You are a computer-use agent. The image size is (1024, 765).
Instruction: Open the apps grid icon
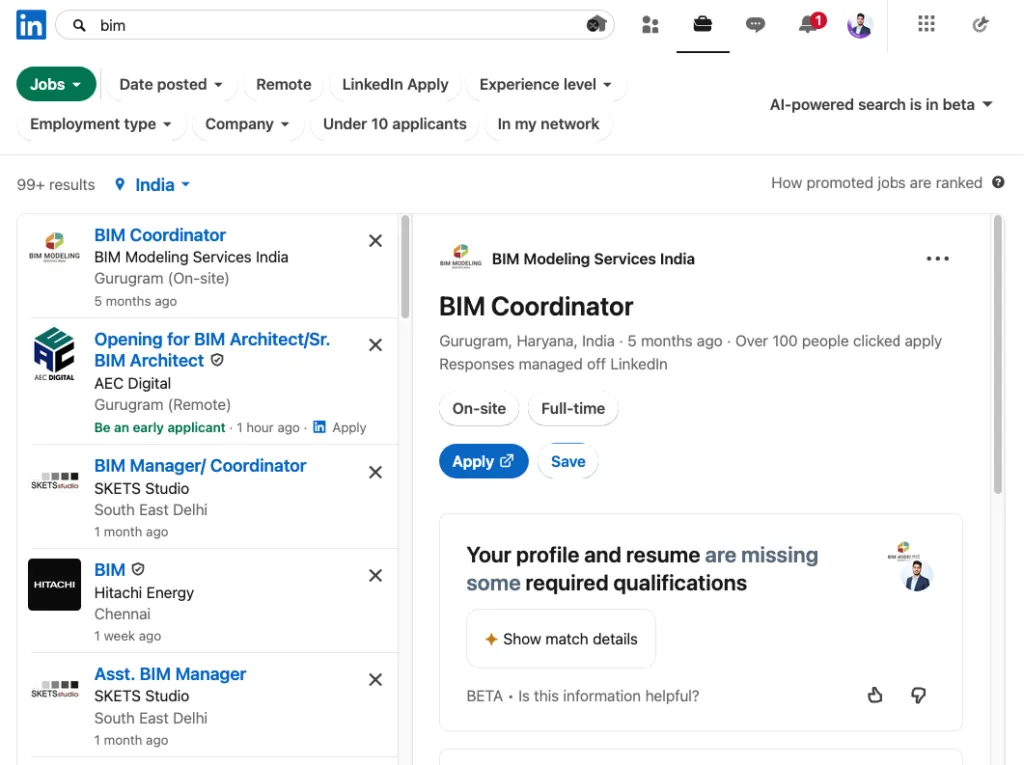tap(926, 24)
